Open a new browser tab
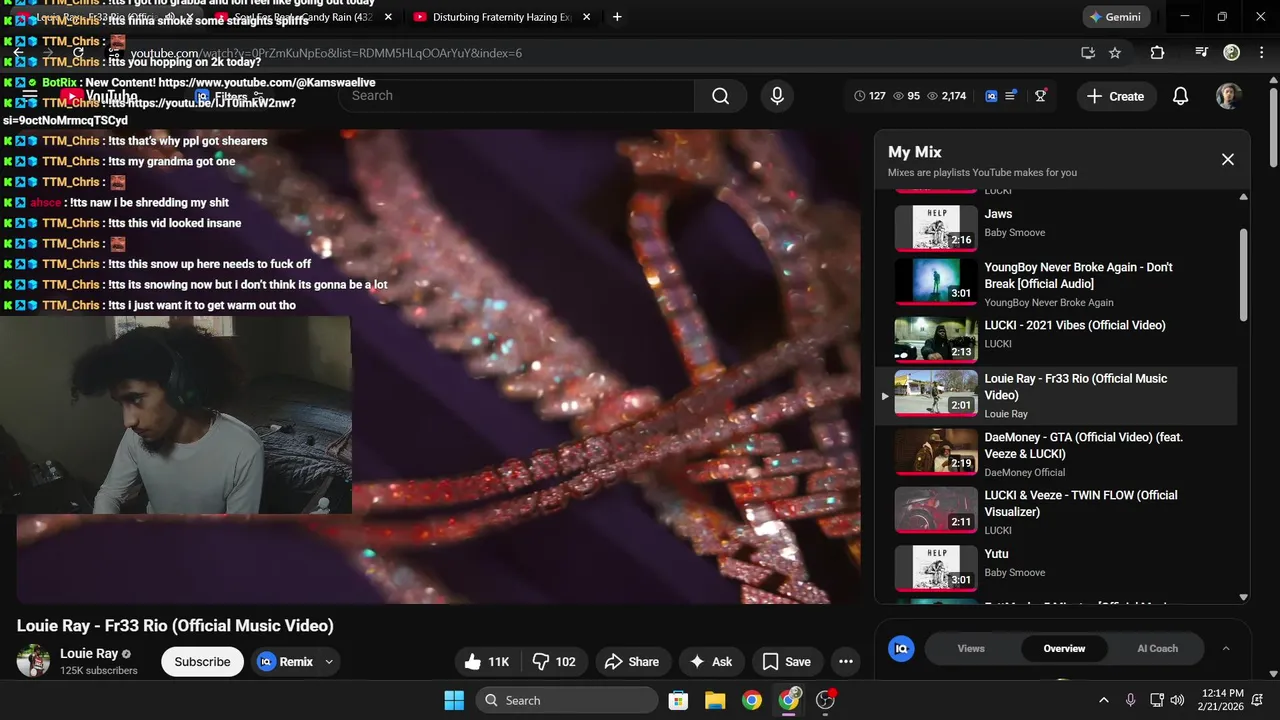Screen dimensions: 1280x720 tap(617, 17)
